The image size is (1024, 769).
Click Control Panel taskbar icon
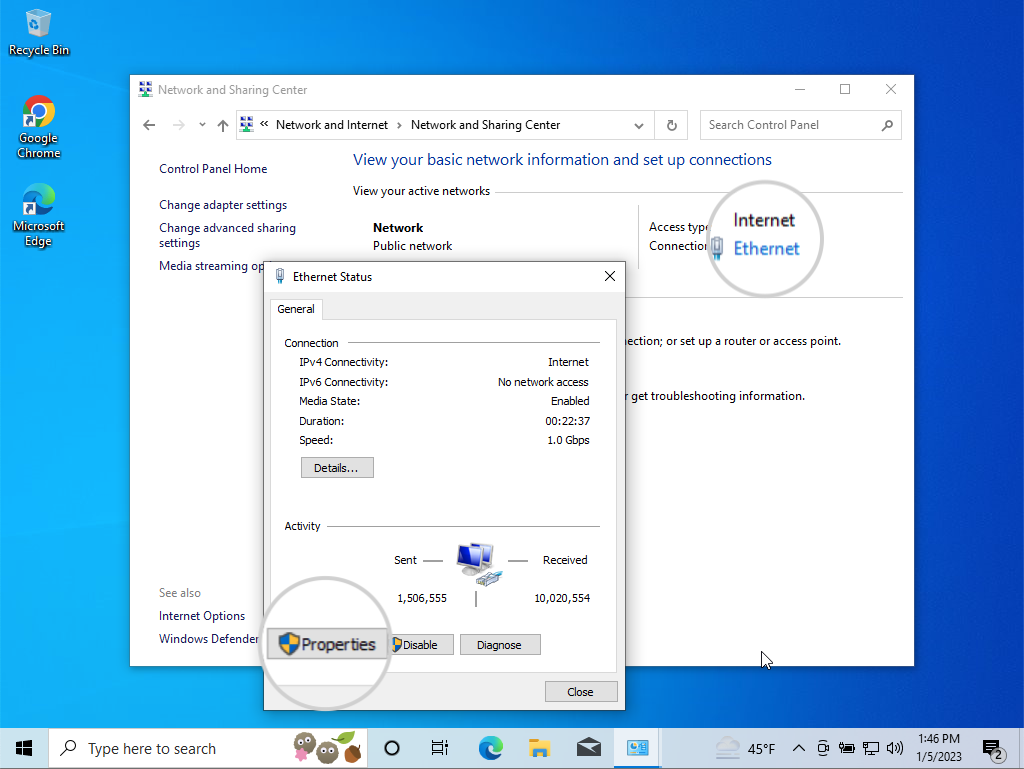[x=638, y=748]
